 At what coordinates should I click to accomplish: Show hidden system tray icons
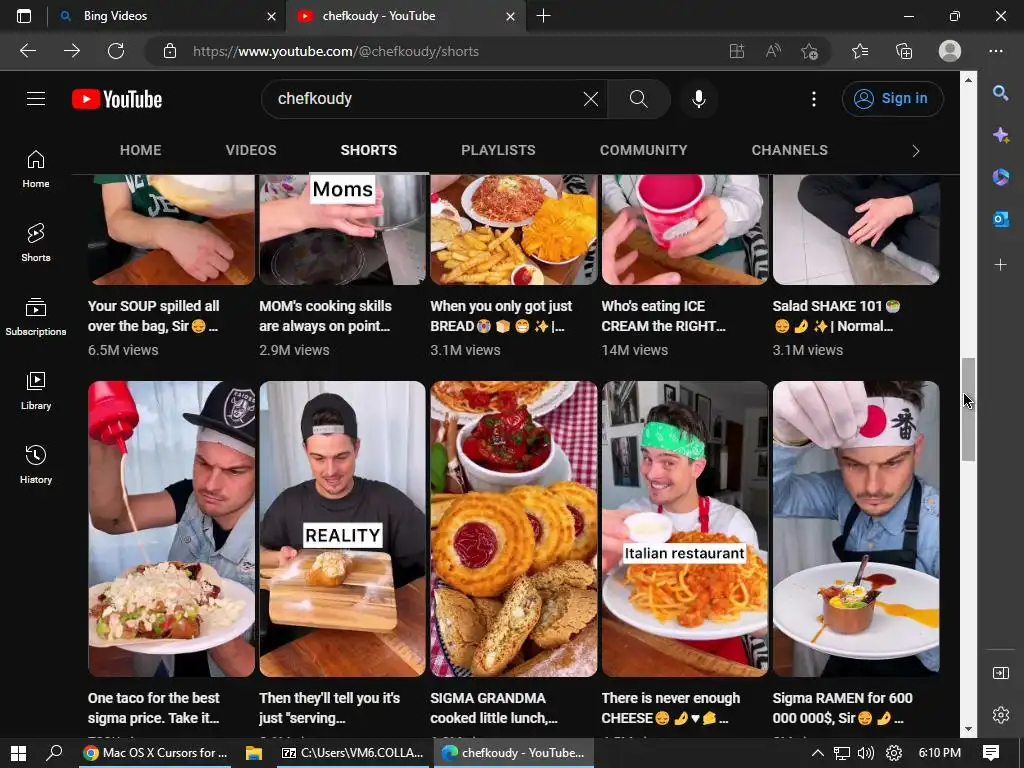[x=817, y=753]
